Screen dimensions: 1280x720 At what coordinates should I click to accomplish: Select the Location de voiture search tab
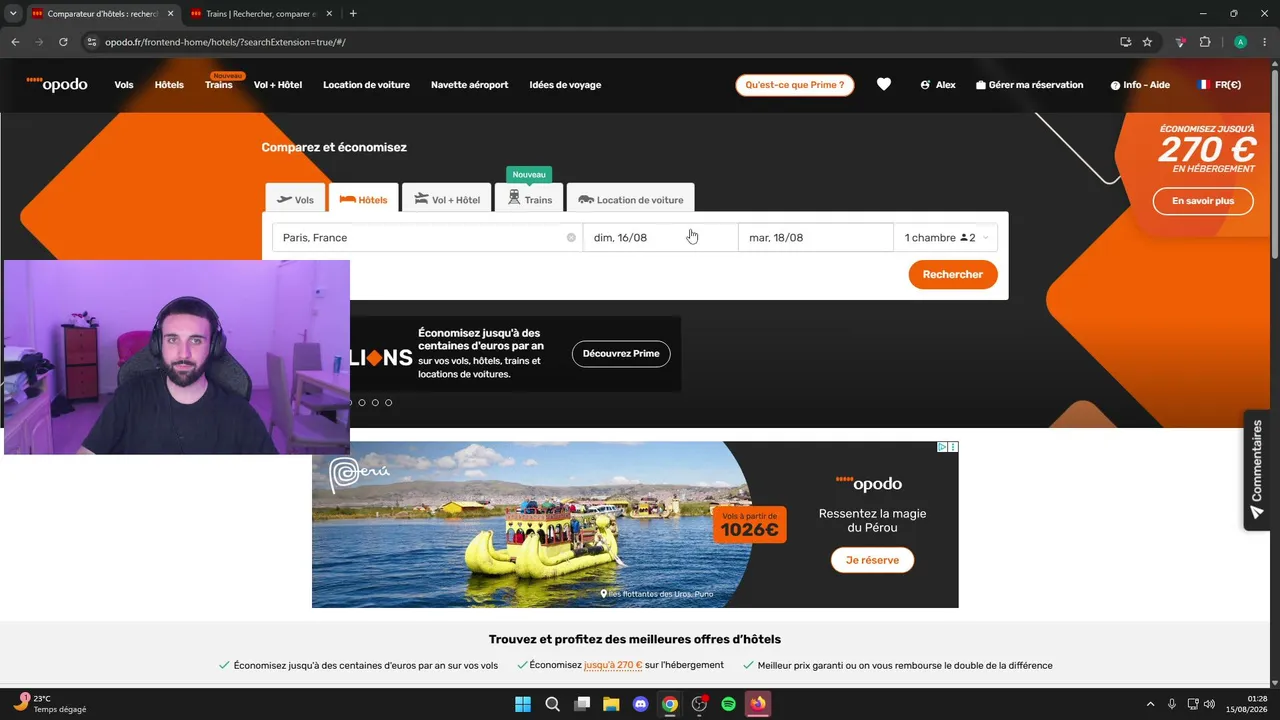[x=631, y=199]
